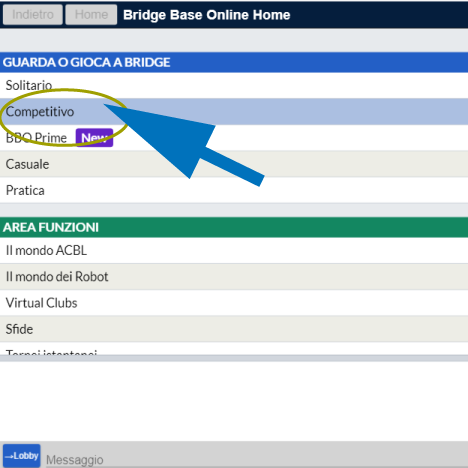Click the blue Lobby arrow button
Image resolution: width=468 pixels, height=468 pixels.
pyautogui.click(x=22, y=455)
